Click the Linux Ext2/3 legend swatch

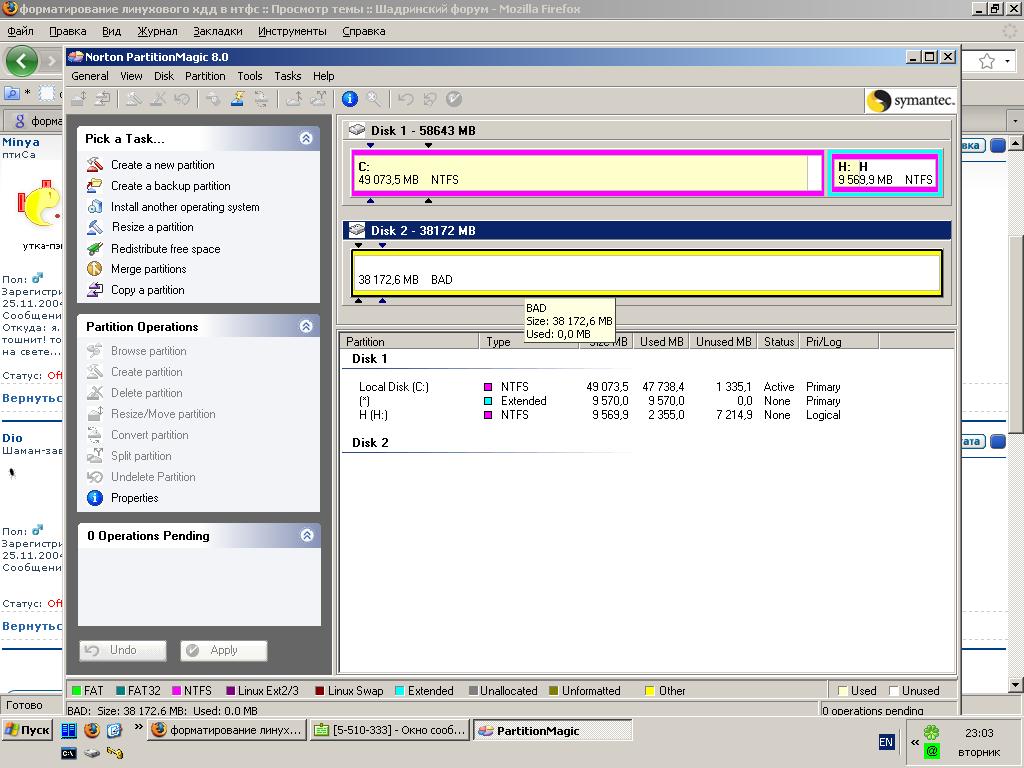[x=230, y=690]
